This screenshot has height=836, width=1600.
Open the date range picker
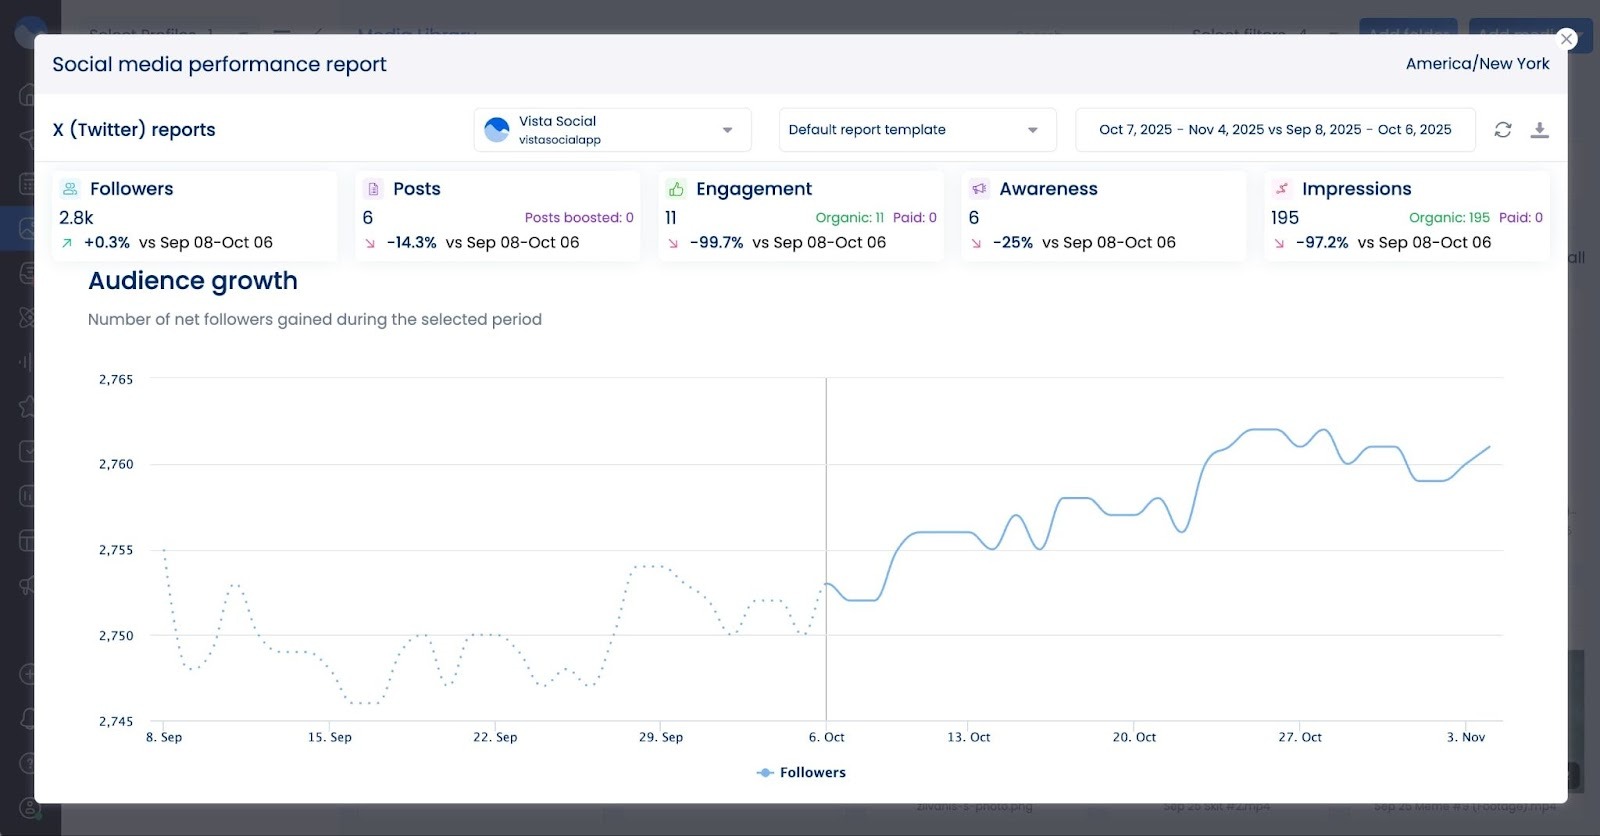coord(1274,130)
